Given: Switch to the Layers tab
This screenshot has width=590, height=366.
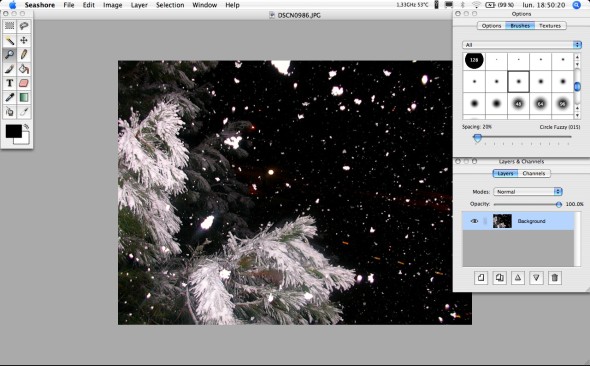Looking at the screenshot, I should (x=505, y=173).
